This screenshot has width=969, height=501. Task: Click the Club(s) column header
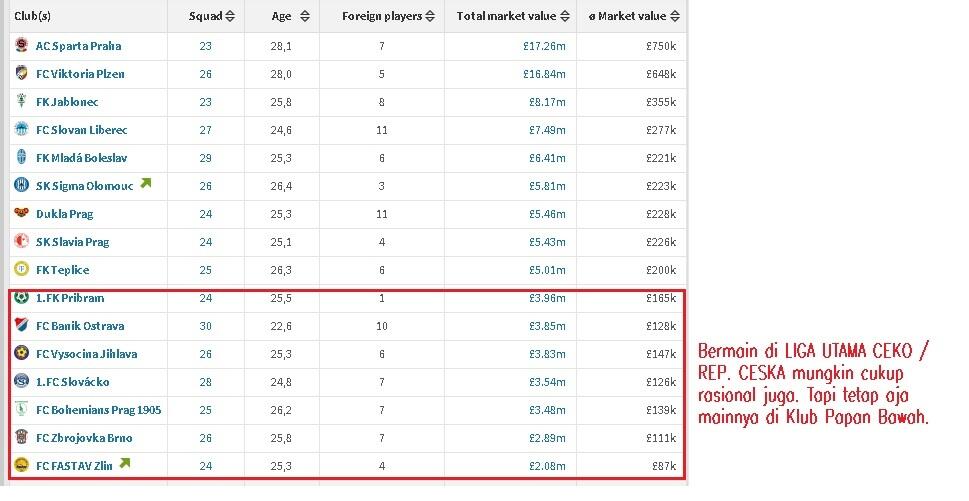(33, 17)
